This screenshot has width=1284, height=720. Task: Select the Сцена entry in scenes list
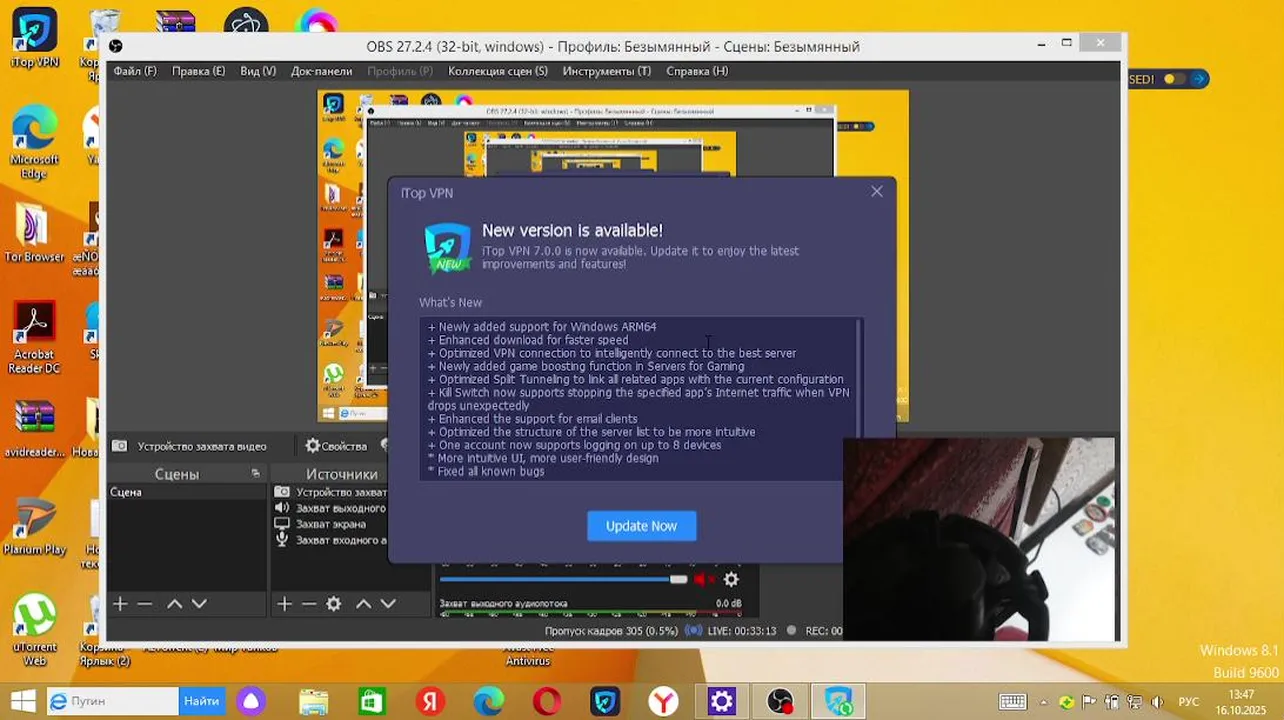187,492
